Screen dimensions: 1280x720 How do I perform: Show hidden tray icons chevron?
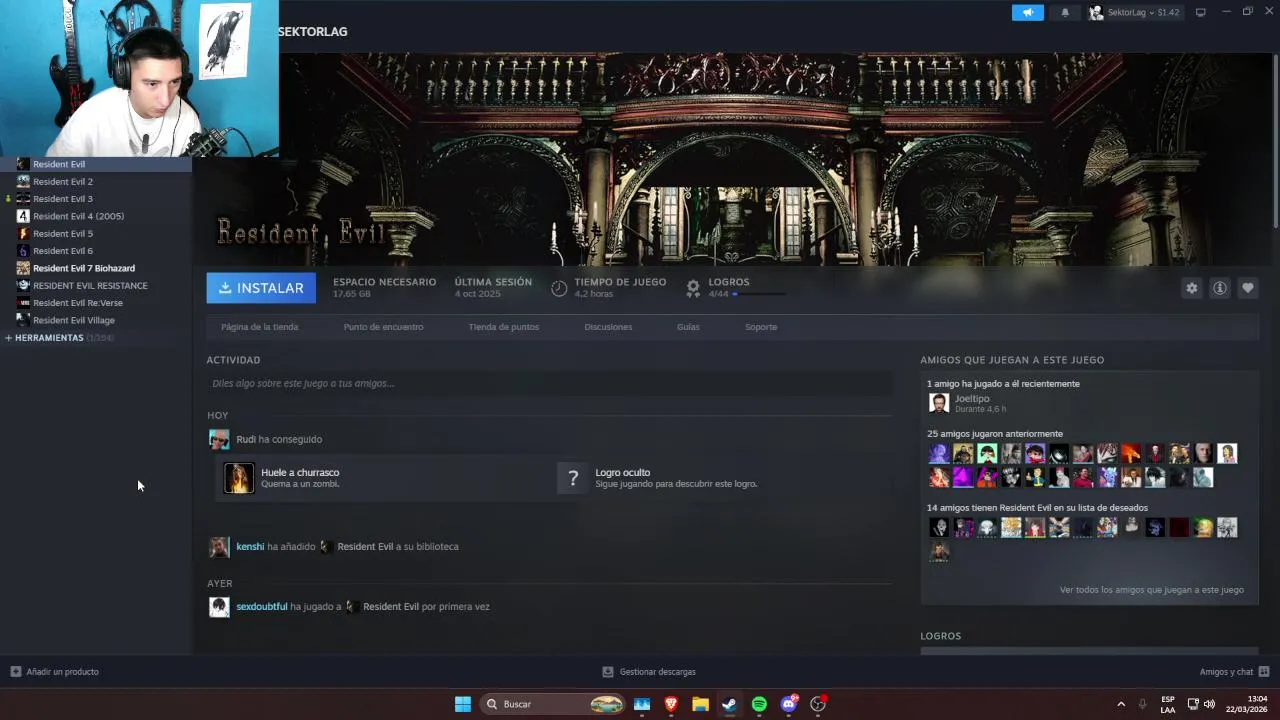(1121, 704)
